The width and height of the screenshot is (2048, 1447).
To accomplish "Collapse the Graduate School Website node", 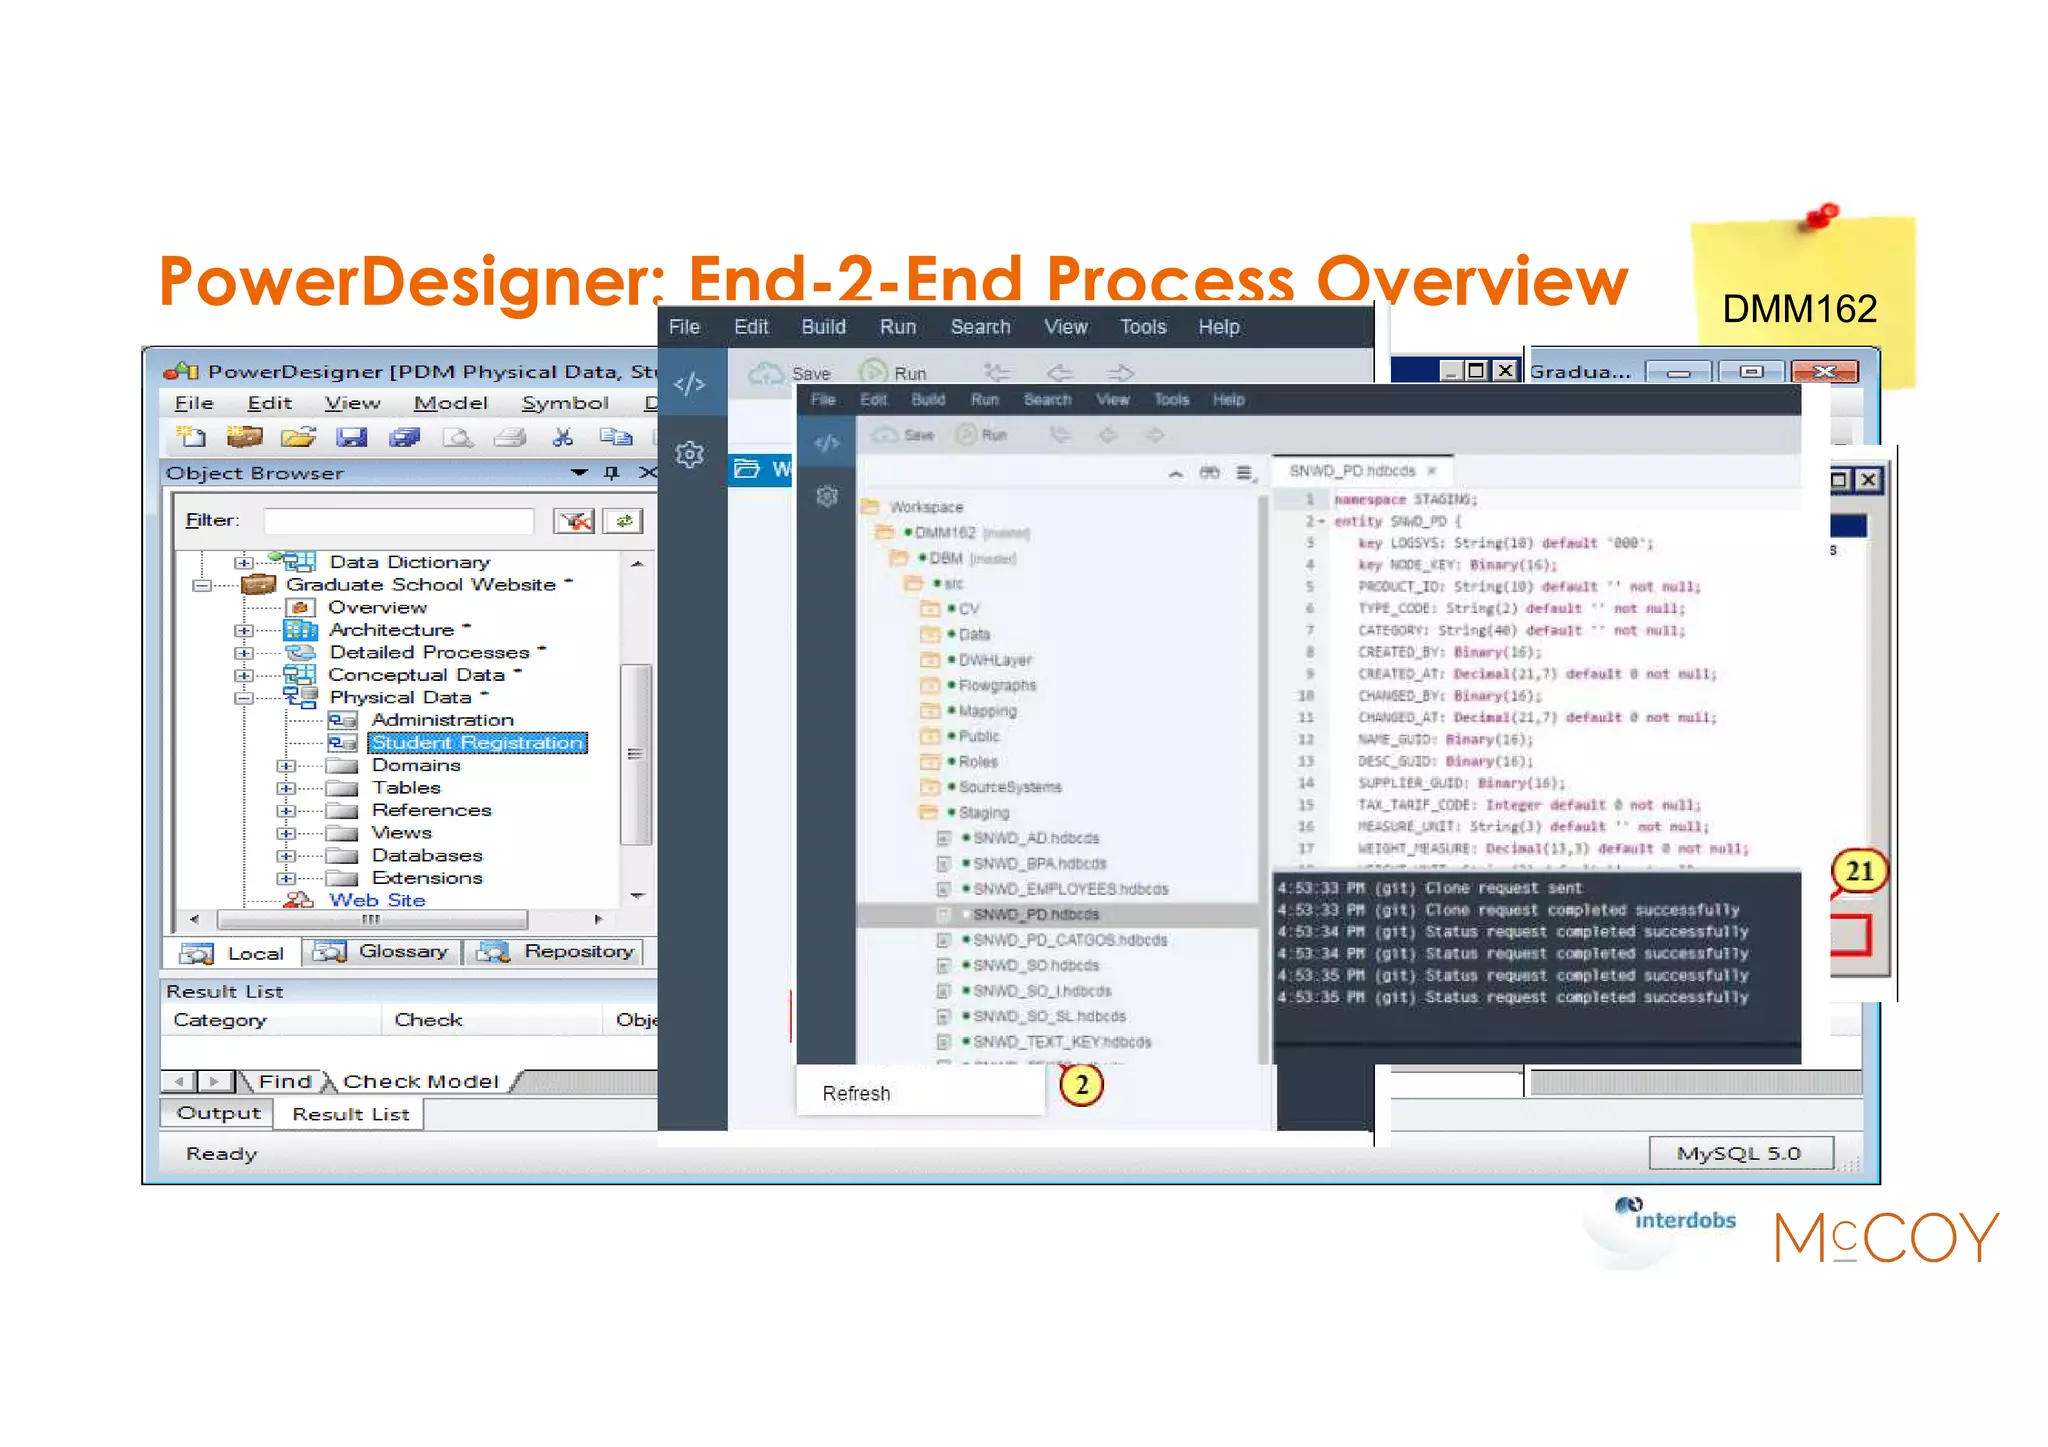I will (201, 585).
